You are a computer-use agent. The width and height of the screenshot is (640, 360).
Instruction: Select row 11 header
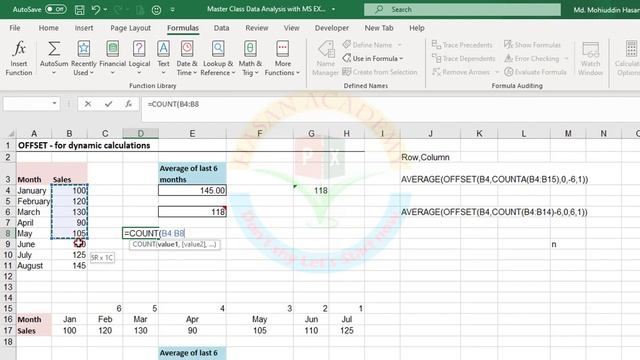8,265
